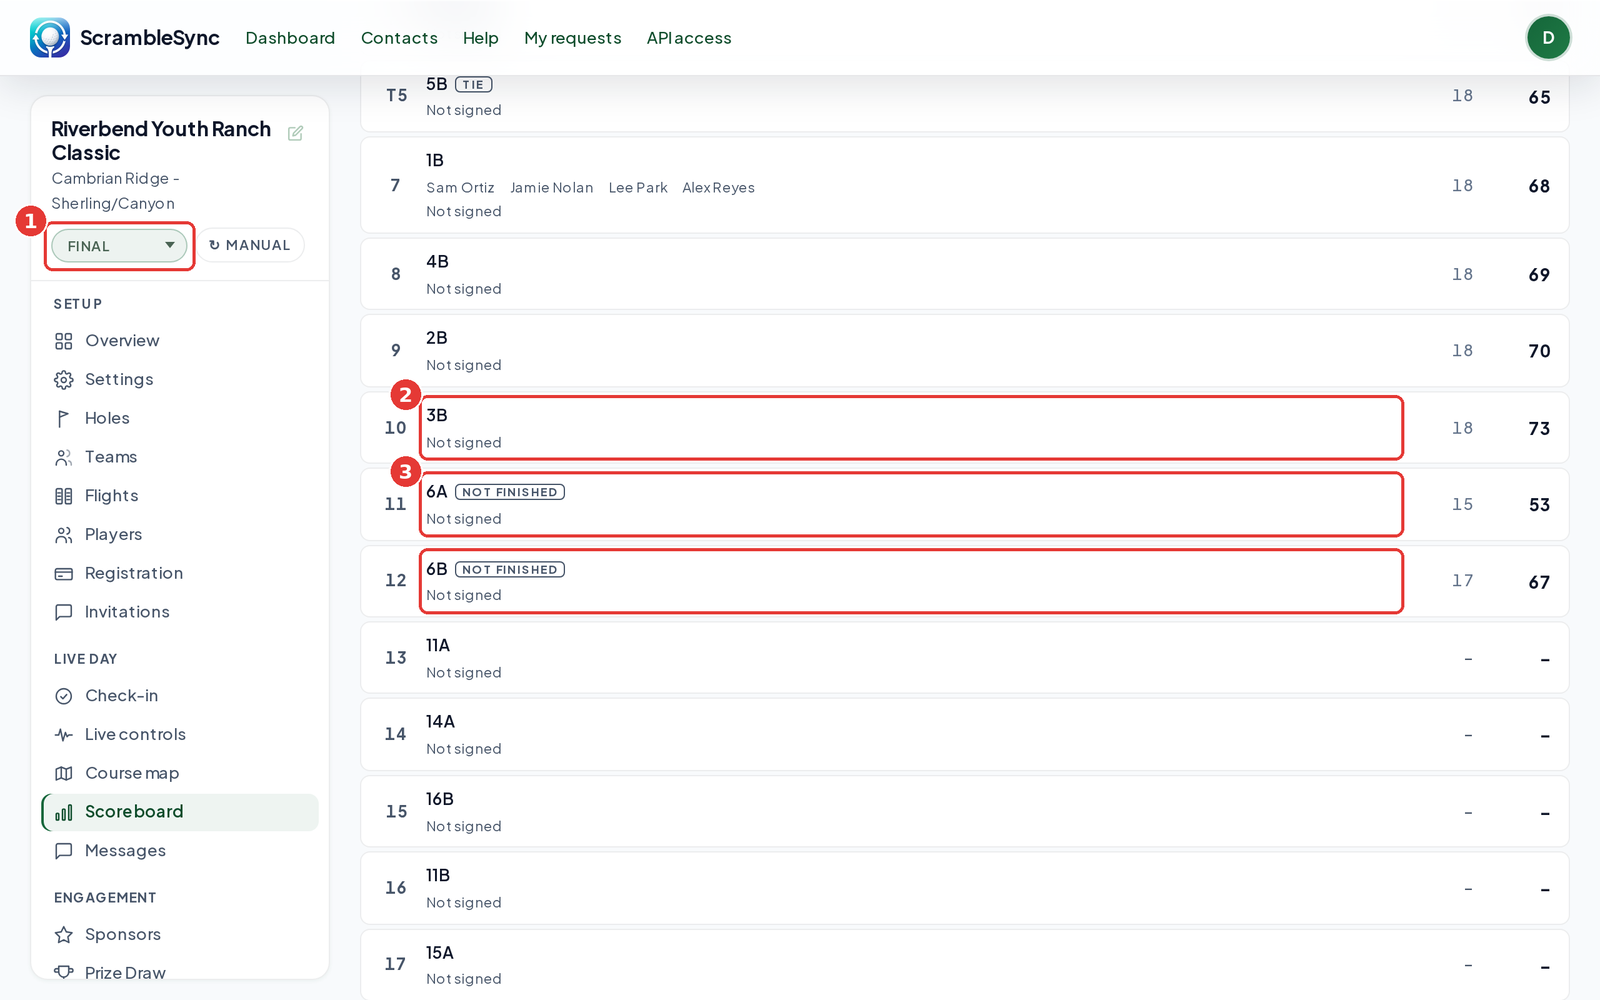The width and height of the screenshot is (1600, 1000).
Task: Open the Help menu item
Action: click(x=480, y=38)
